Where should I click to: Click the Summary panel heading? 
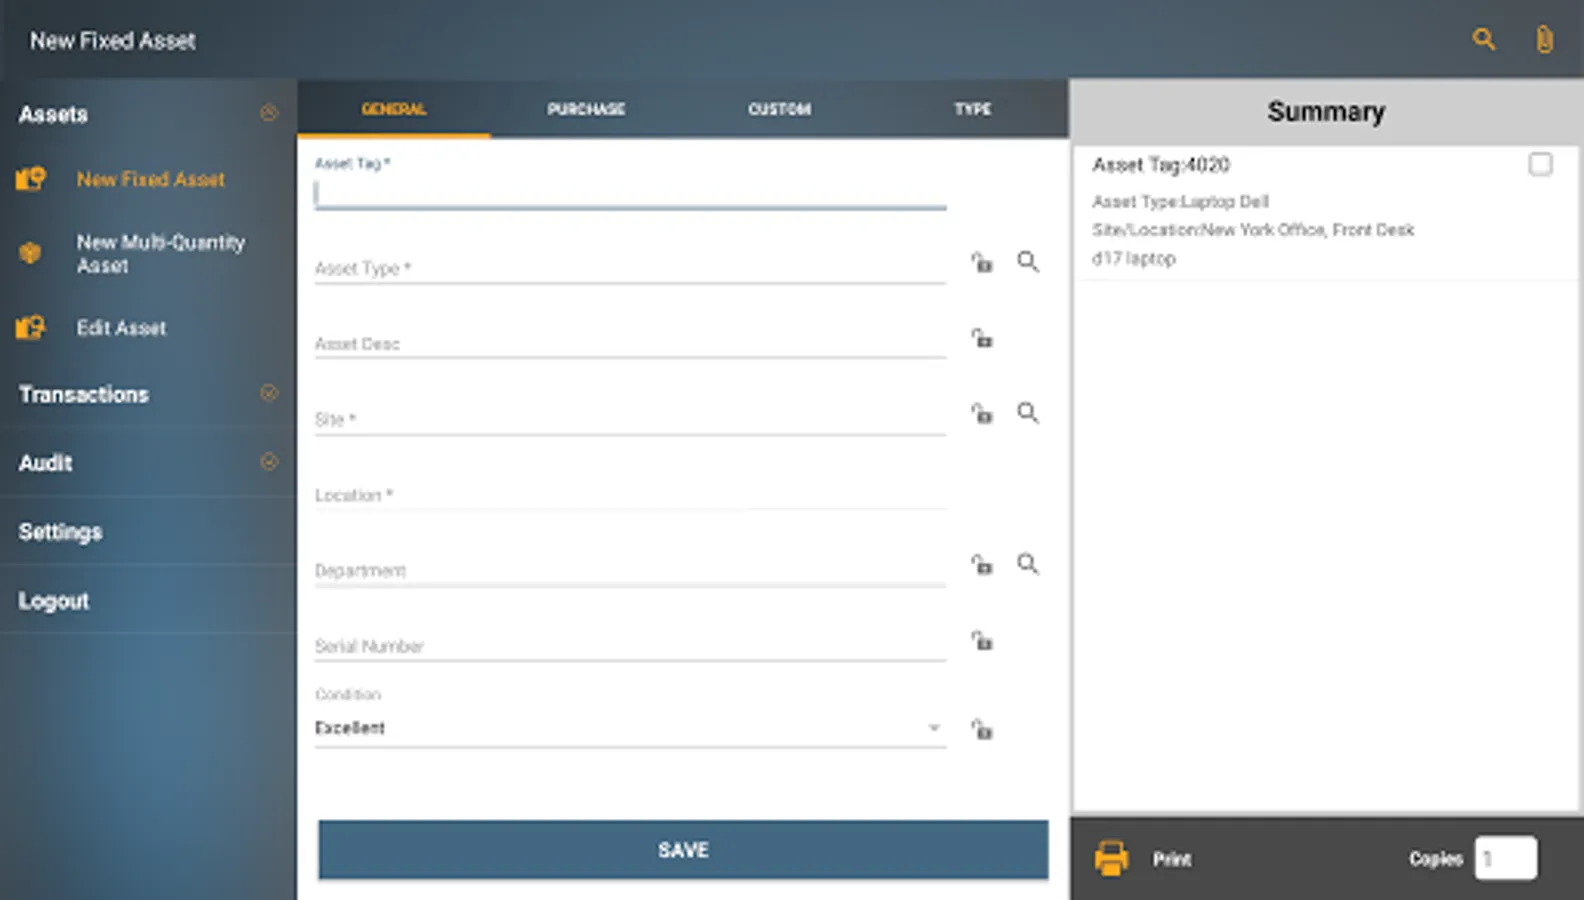(1326, 111)
